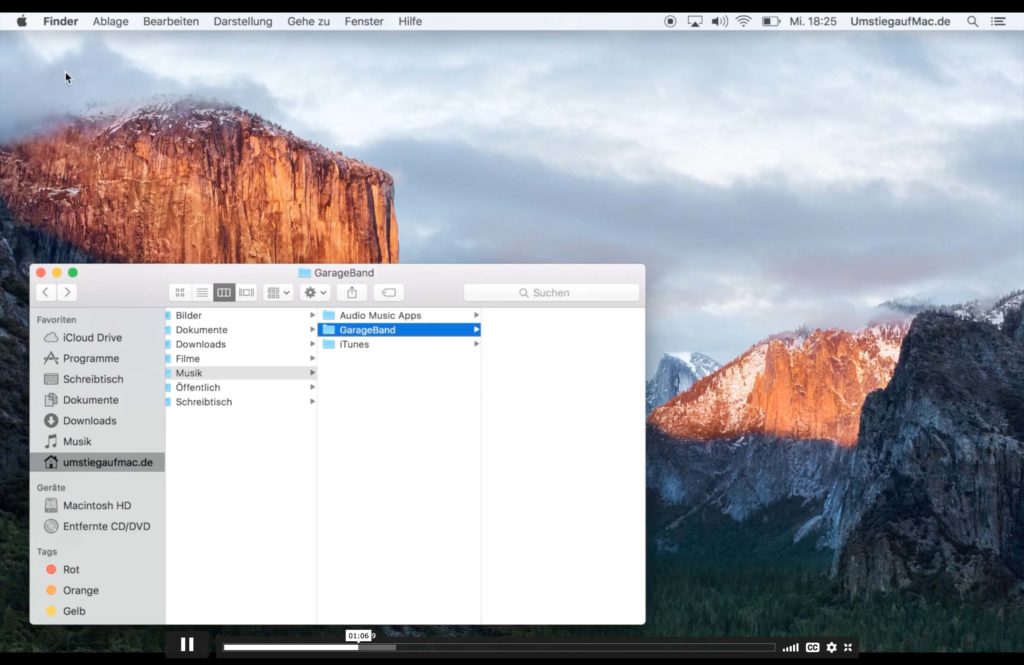Click the Share toolbar button
The width and height of the screenshot is (1024, 665).
click(x=352, y=293)
